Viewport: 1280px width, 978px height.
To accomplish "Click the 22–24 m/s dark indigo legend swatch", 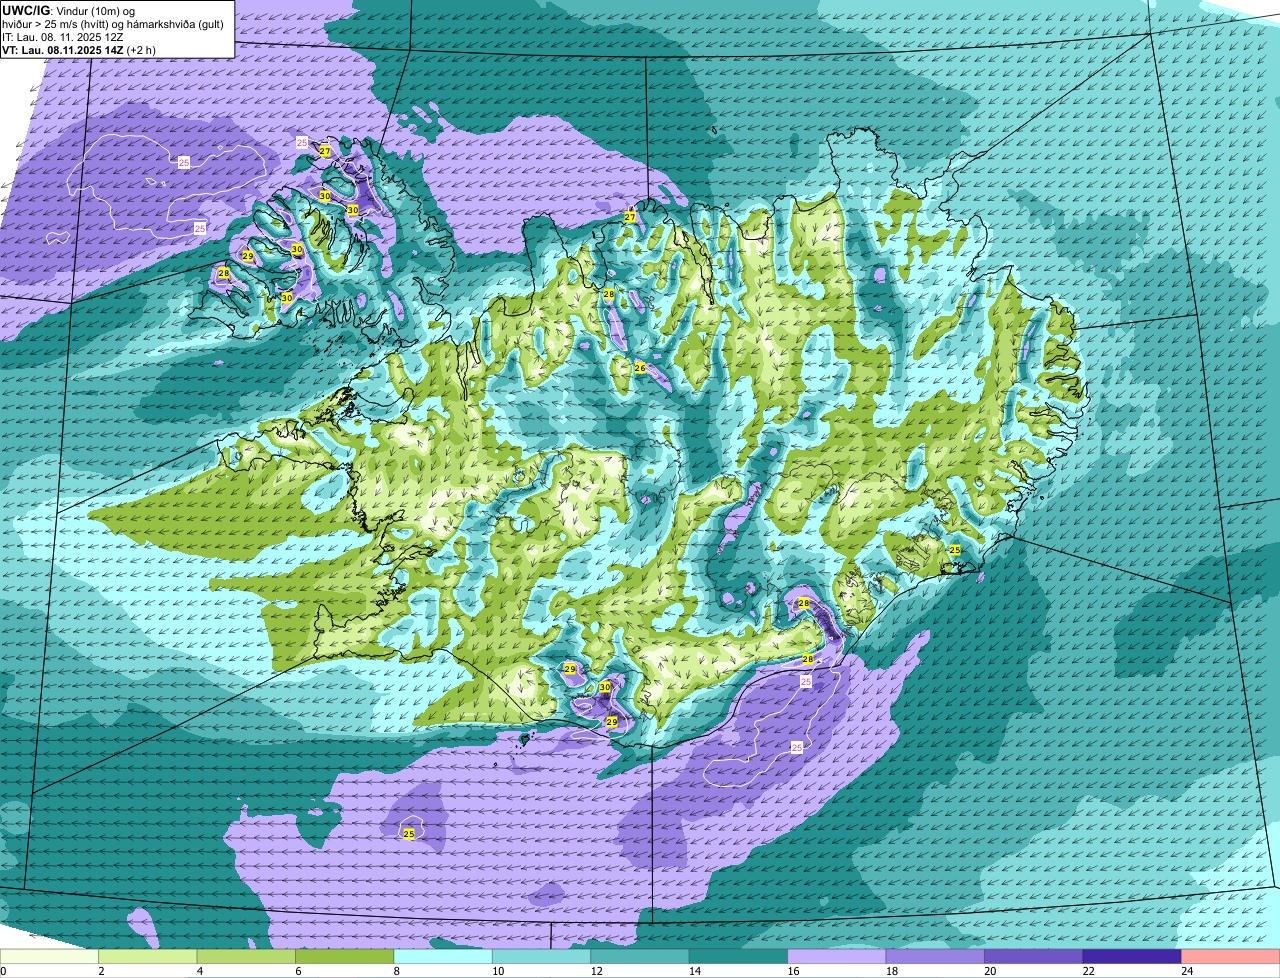I will [x=1132, y=957].
